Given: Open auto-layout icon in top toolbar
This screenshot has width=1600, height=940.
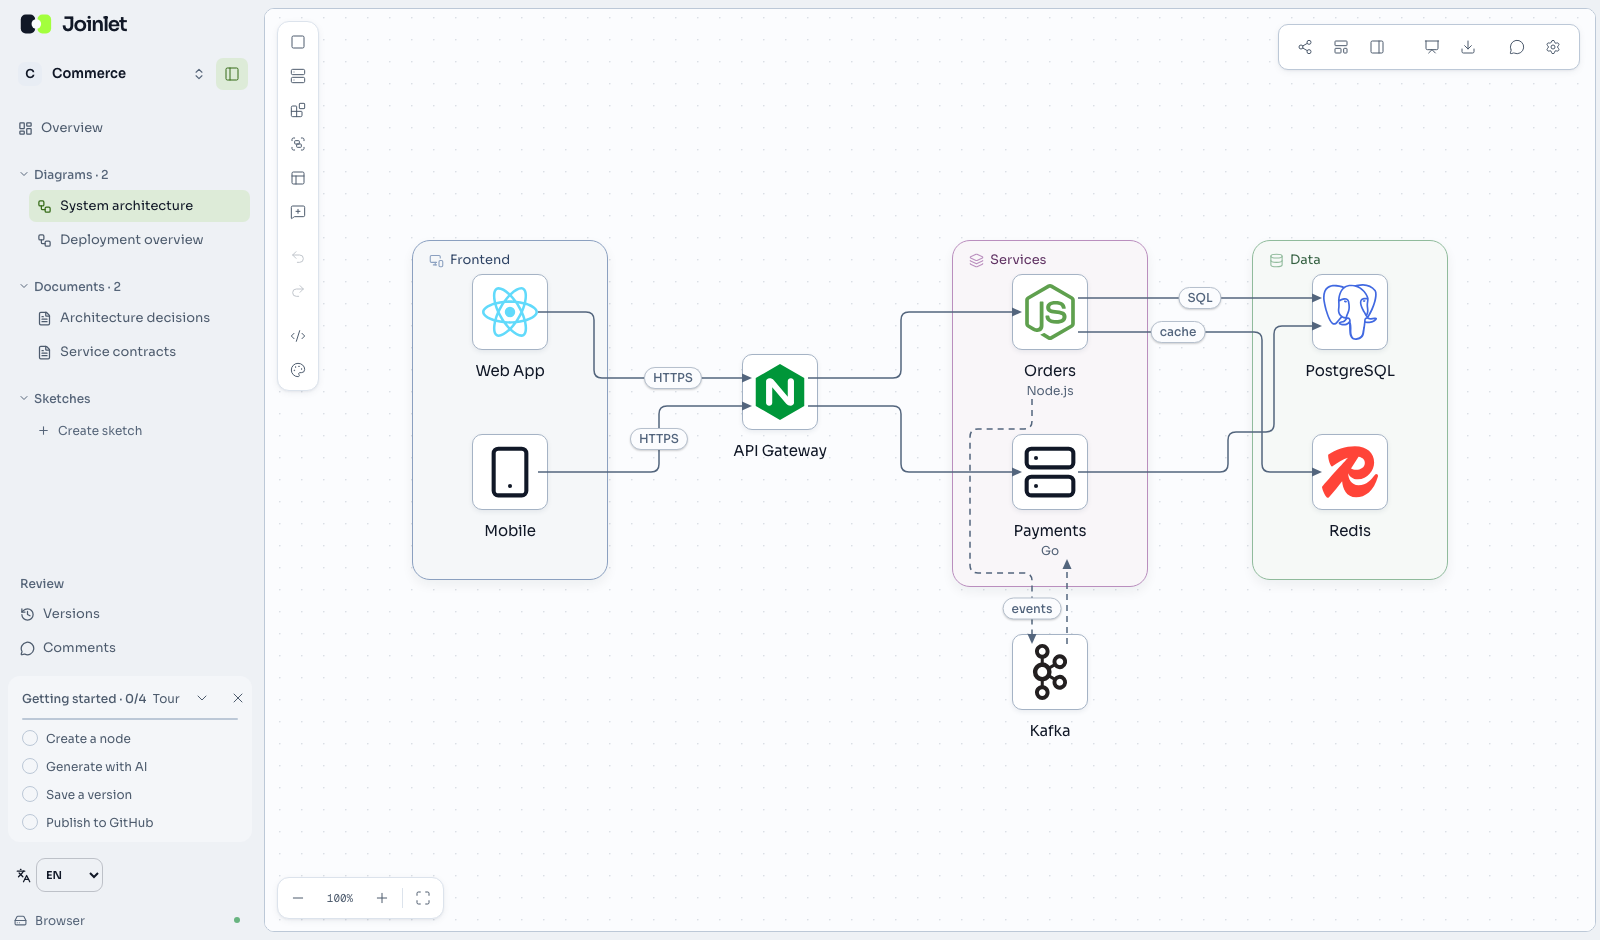Looking at the screenshot, I should tap(1341, 47).
